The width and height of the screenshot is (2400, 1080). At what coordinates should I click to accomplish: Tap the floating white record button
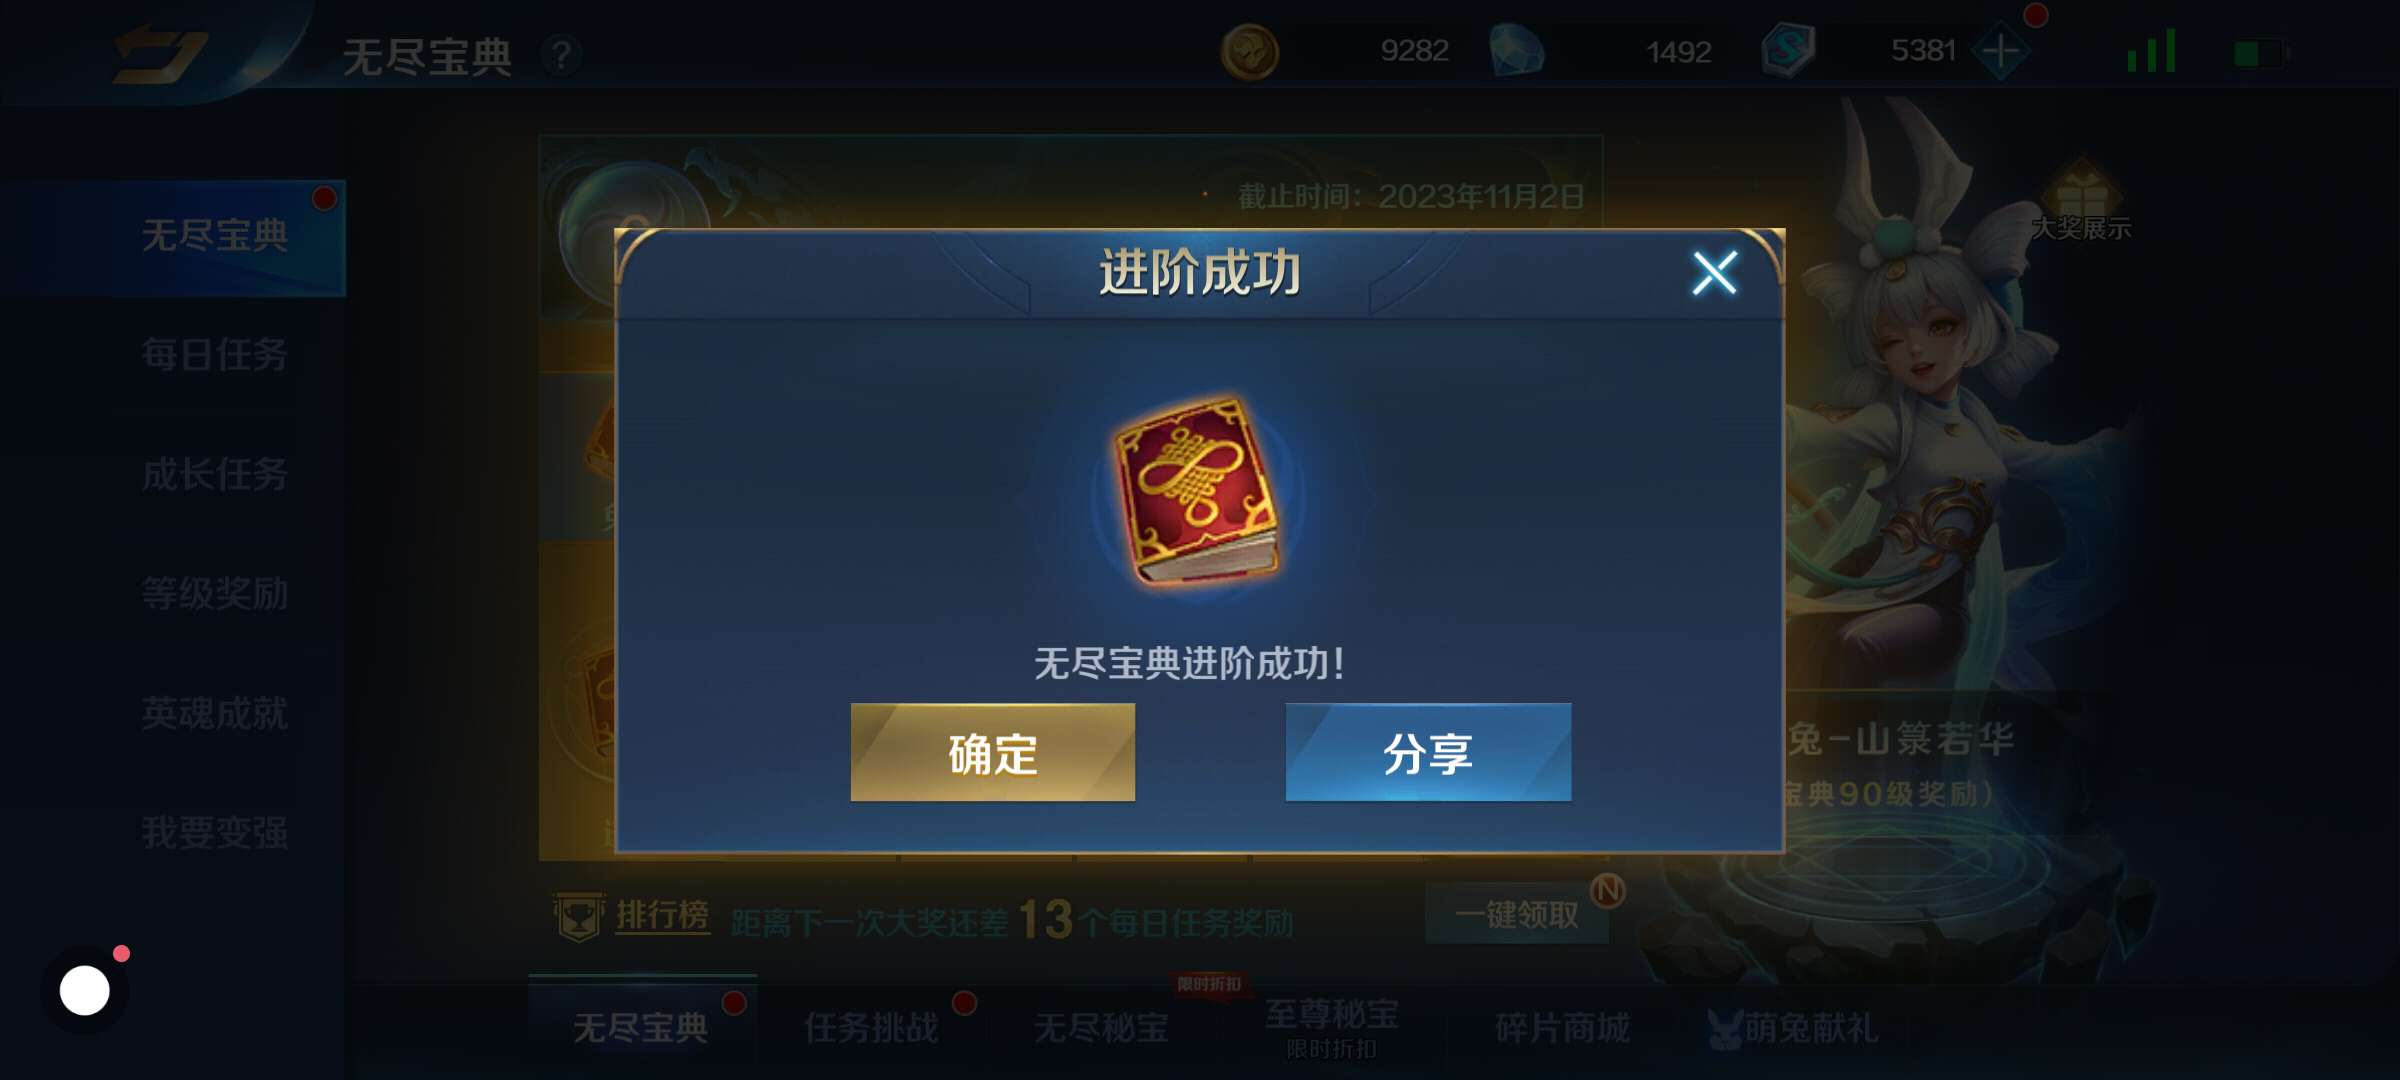point(85,990)
